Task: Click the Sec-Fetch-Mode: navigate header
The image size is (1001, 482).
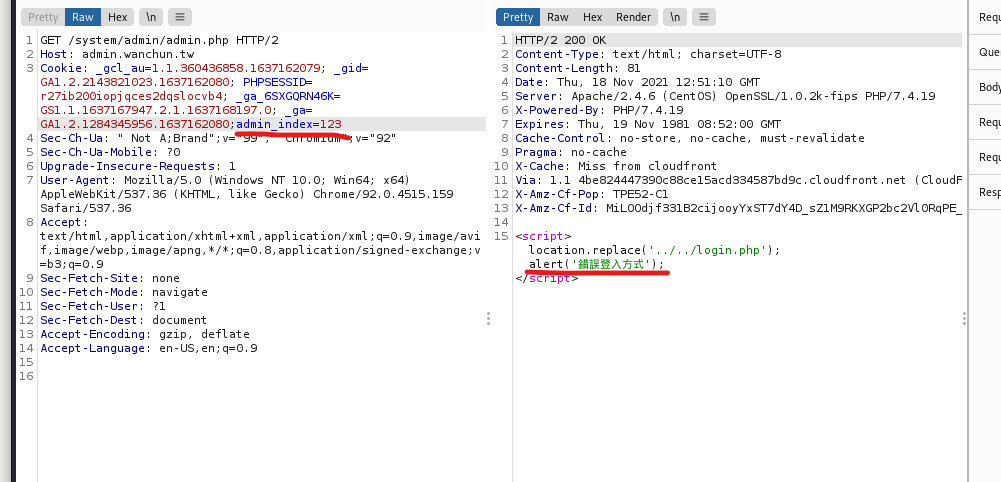Action: pyautogui.click(x=124, y=292)
